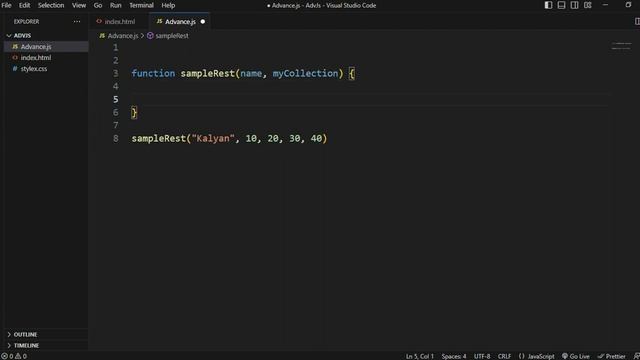Screen dimensions: 640x360
Task: Click the split editor icon
Action: pyautogui.click(x=637, y=21)
